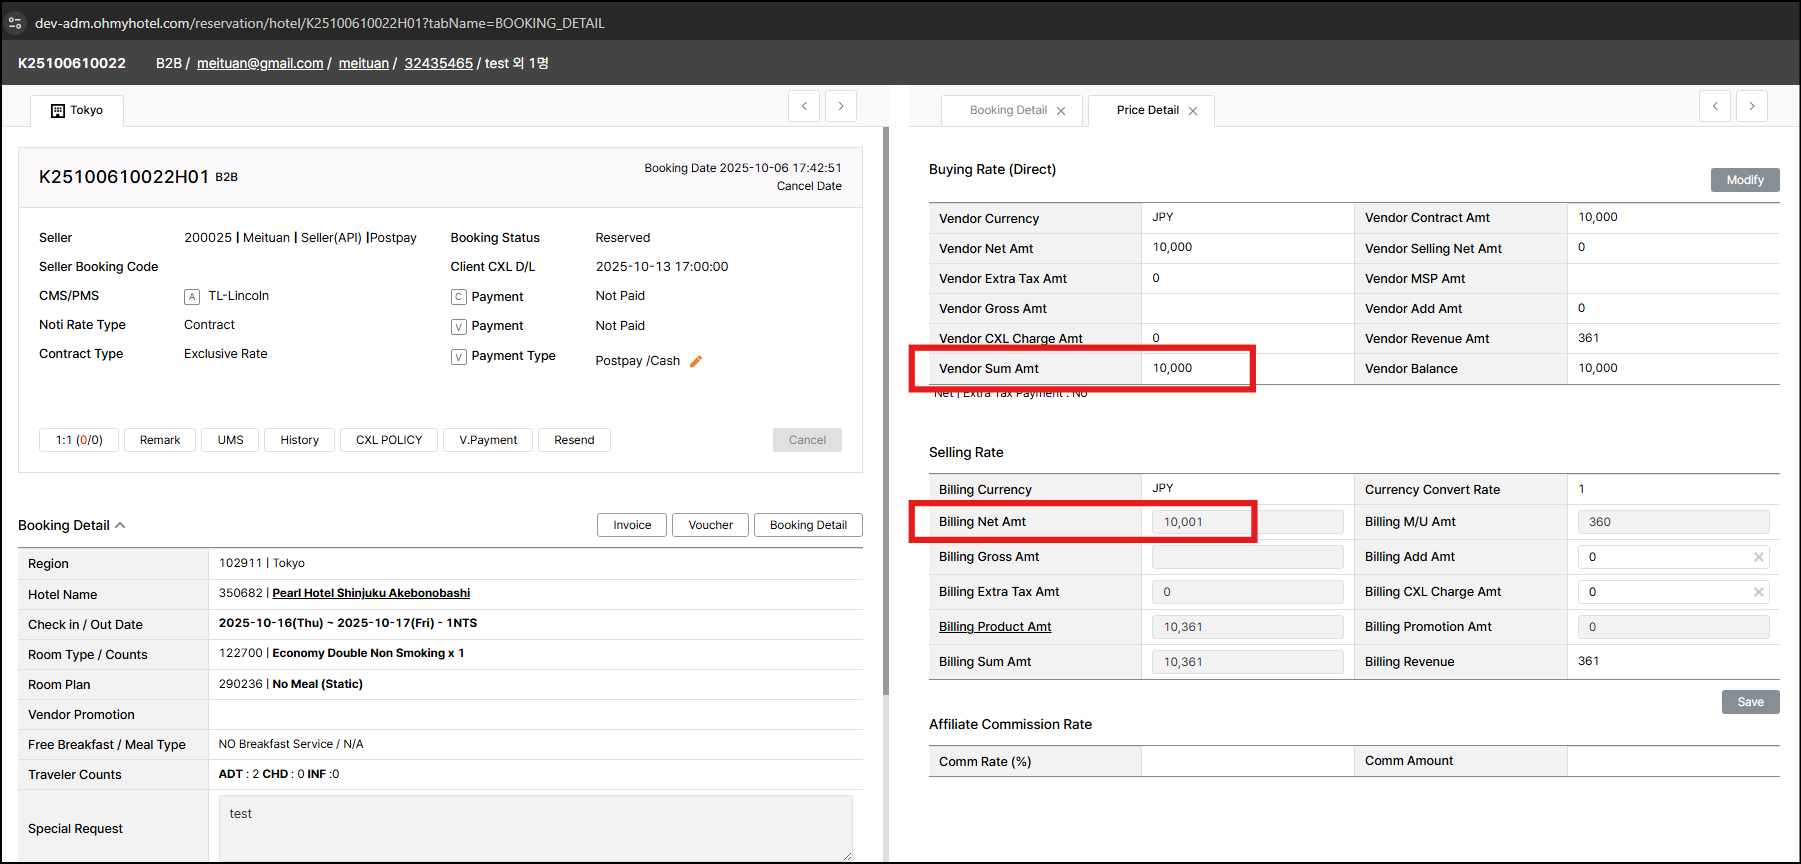
Task: Open the Pearl Hotel Shinjuku Akebonobashi link
Action: [371, 593]
